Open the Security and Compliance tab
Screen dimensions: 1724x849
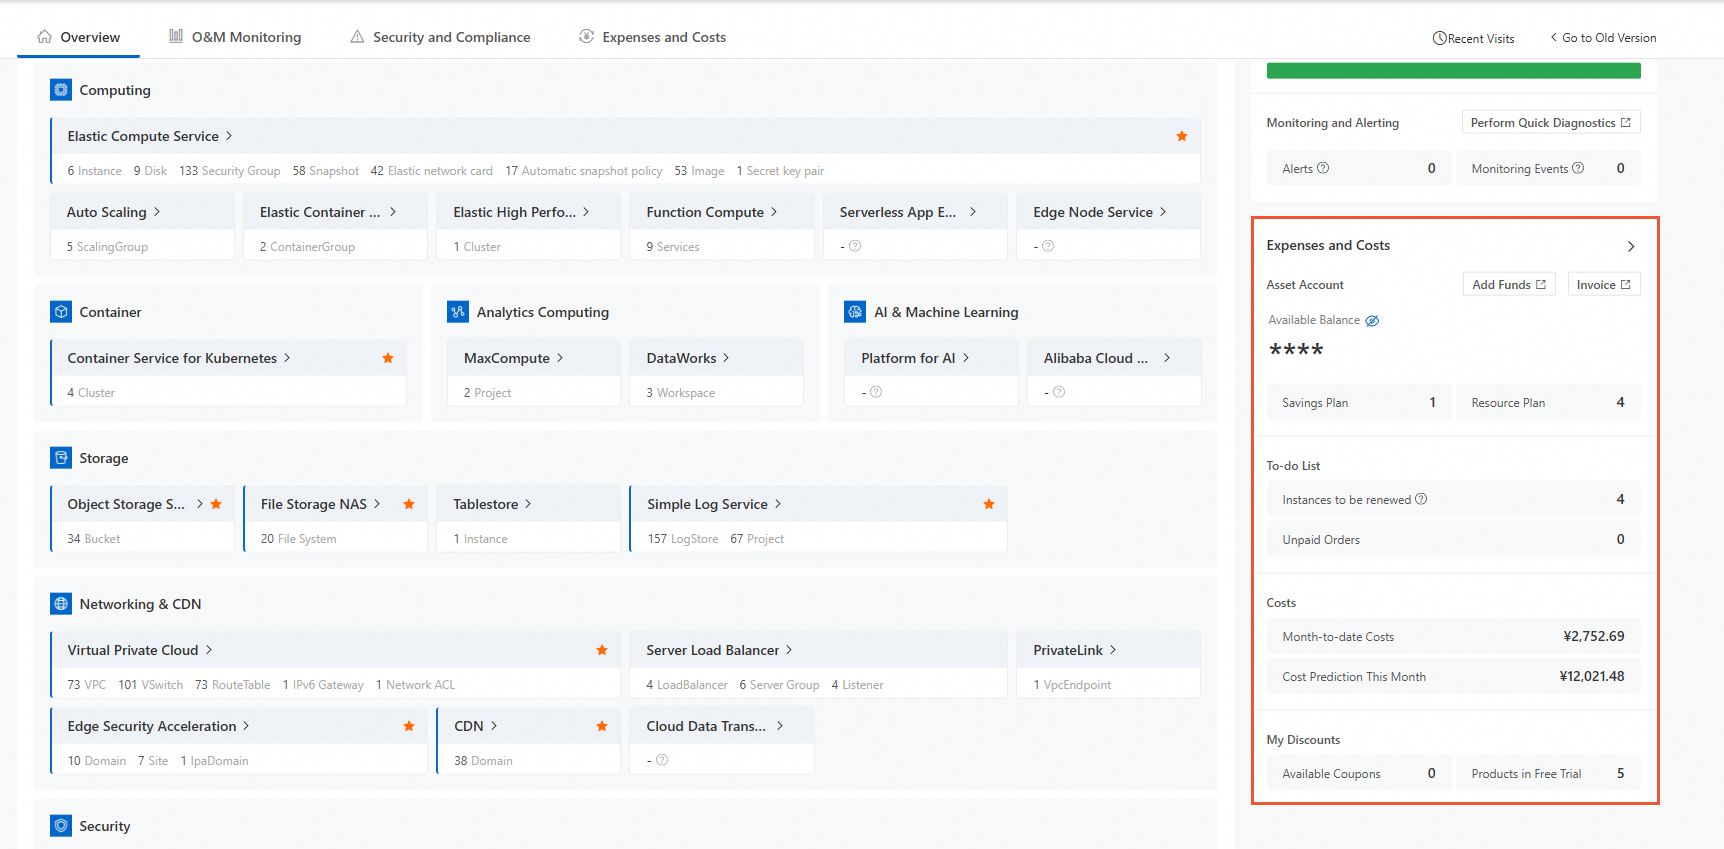[440, 37]
